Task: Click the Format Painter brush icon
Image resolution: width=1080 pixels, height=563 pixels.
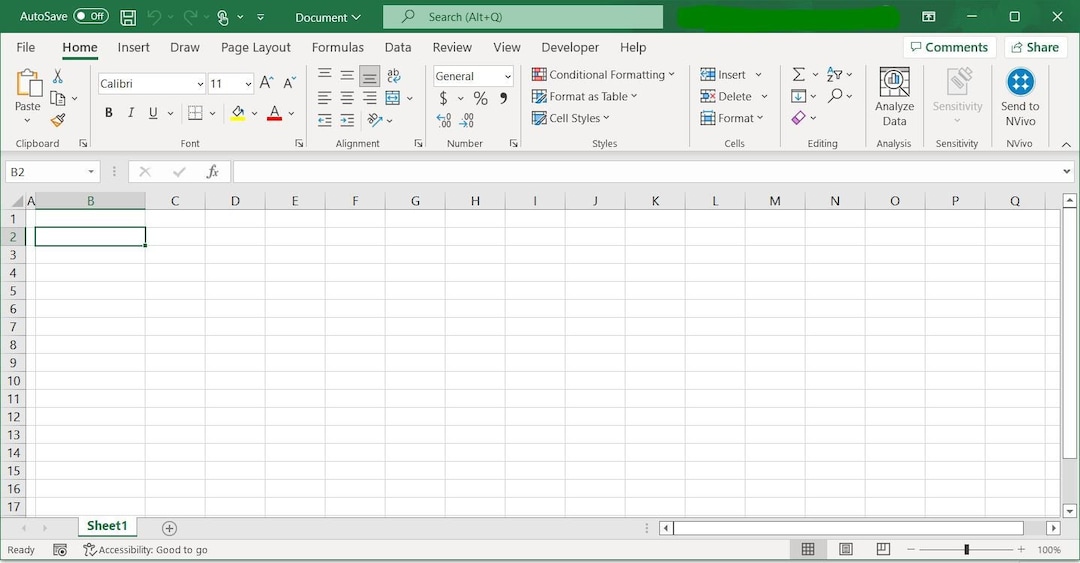Action: pyautogui.click(x=58, y=121)
